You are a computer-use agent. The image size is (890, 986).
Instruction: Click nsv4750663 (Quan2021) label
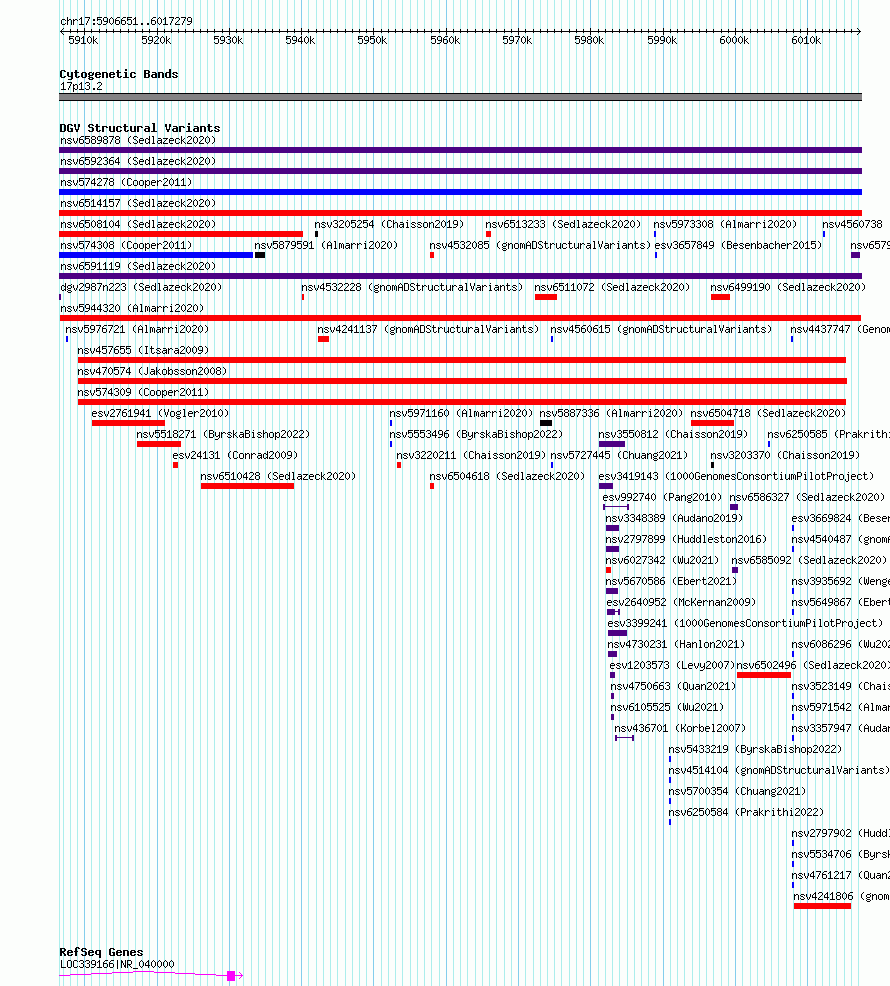[673, 686]
